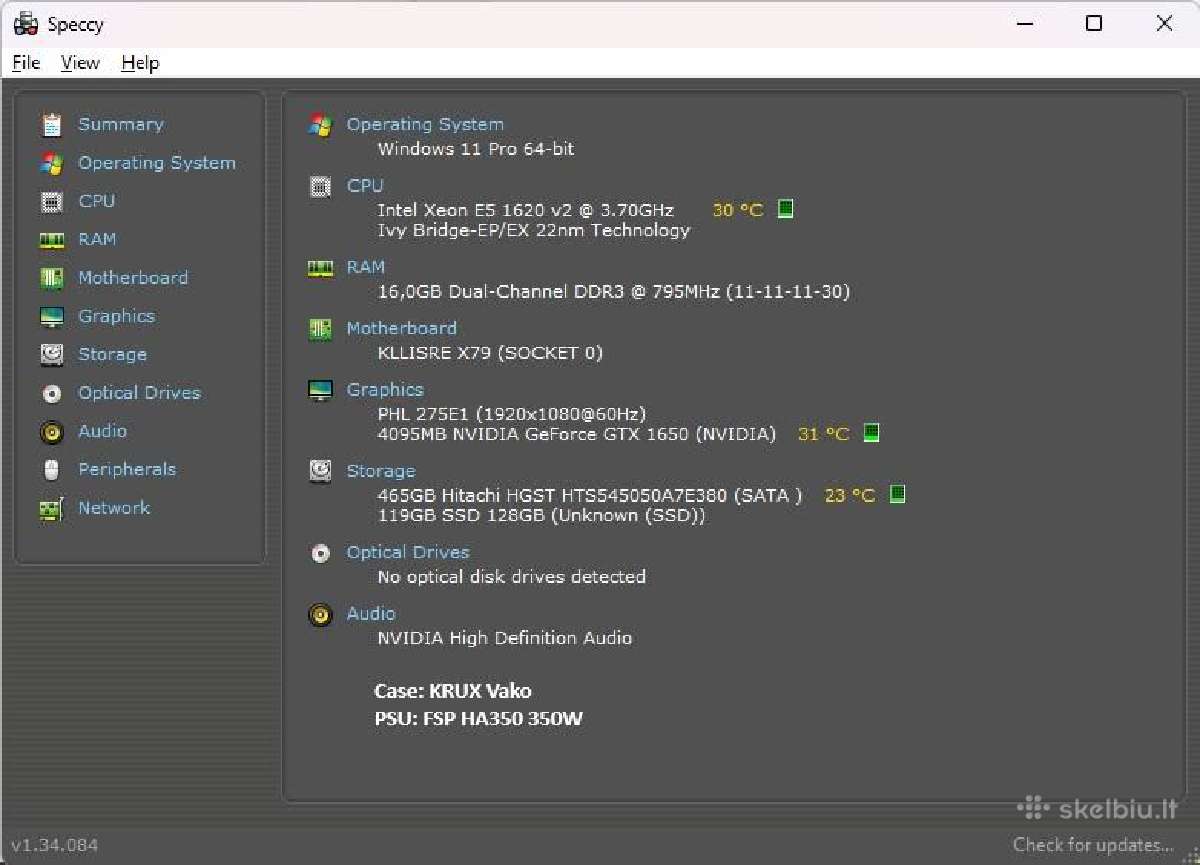Click the Network card icon in sidebar
Screen dimensions: 1200x865
pyautogui.click(x=52, y=509)
